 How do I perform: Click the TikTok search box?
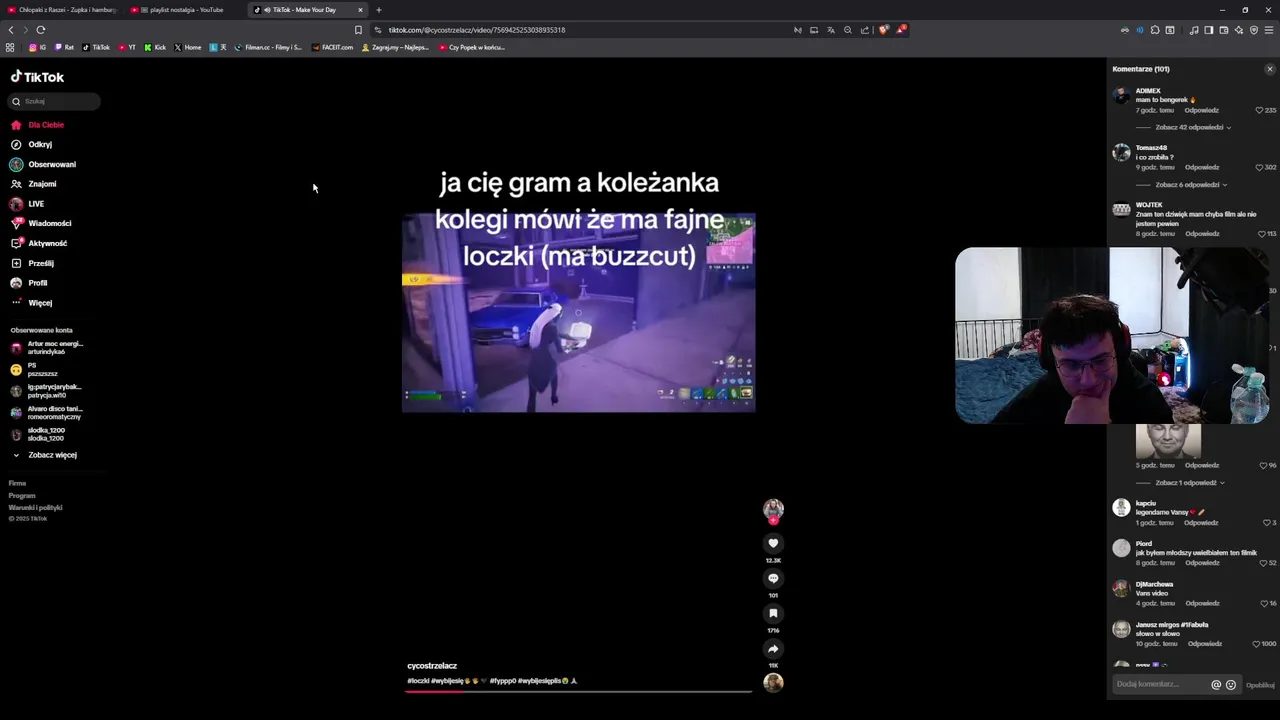point(54,101)
